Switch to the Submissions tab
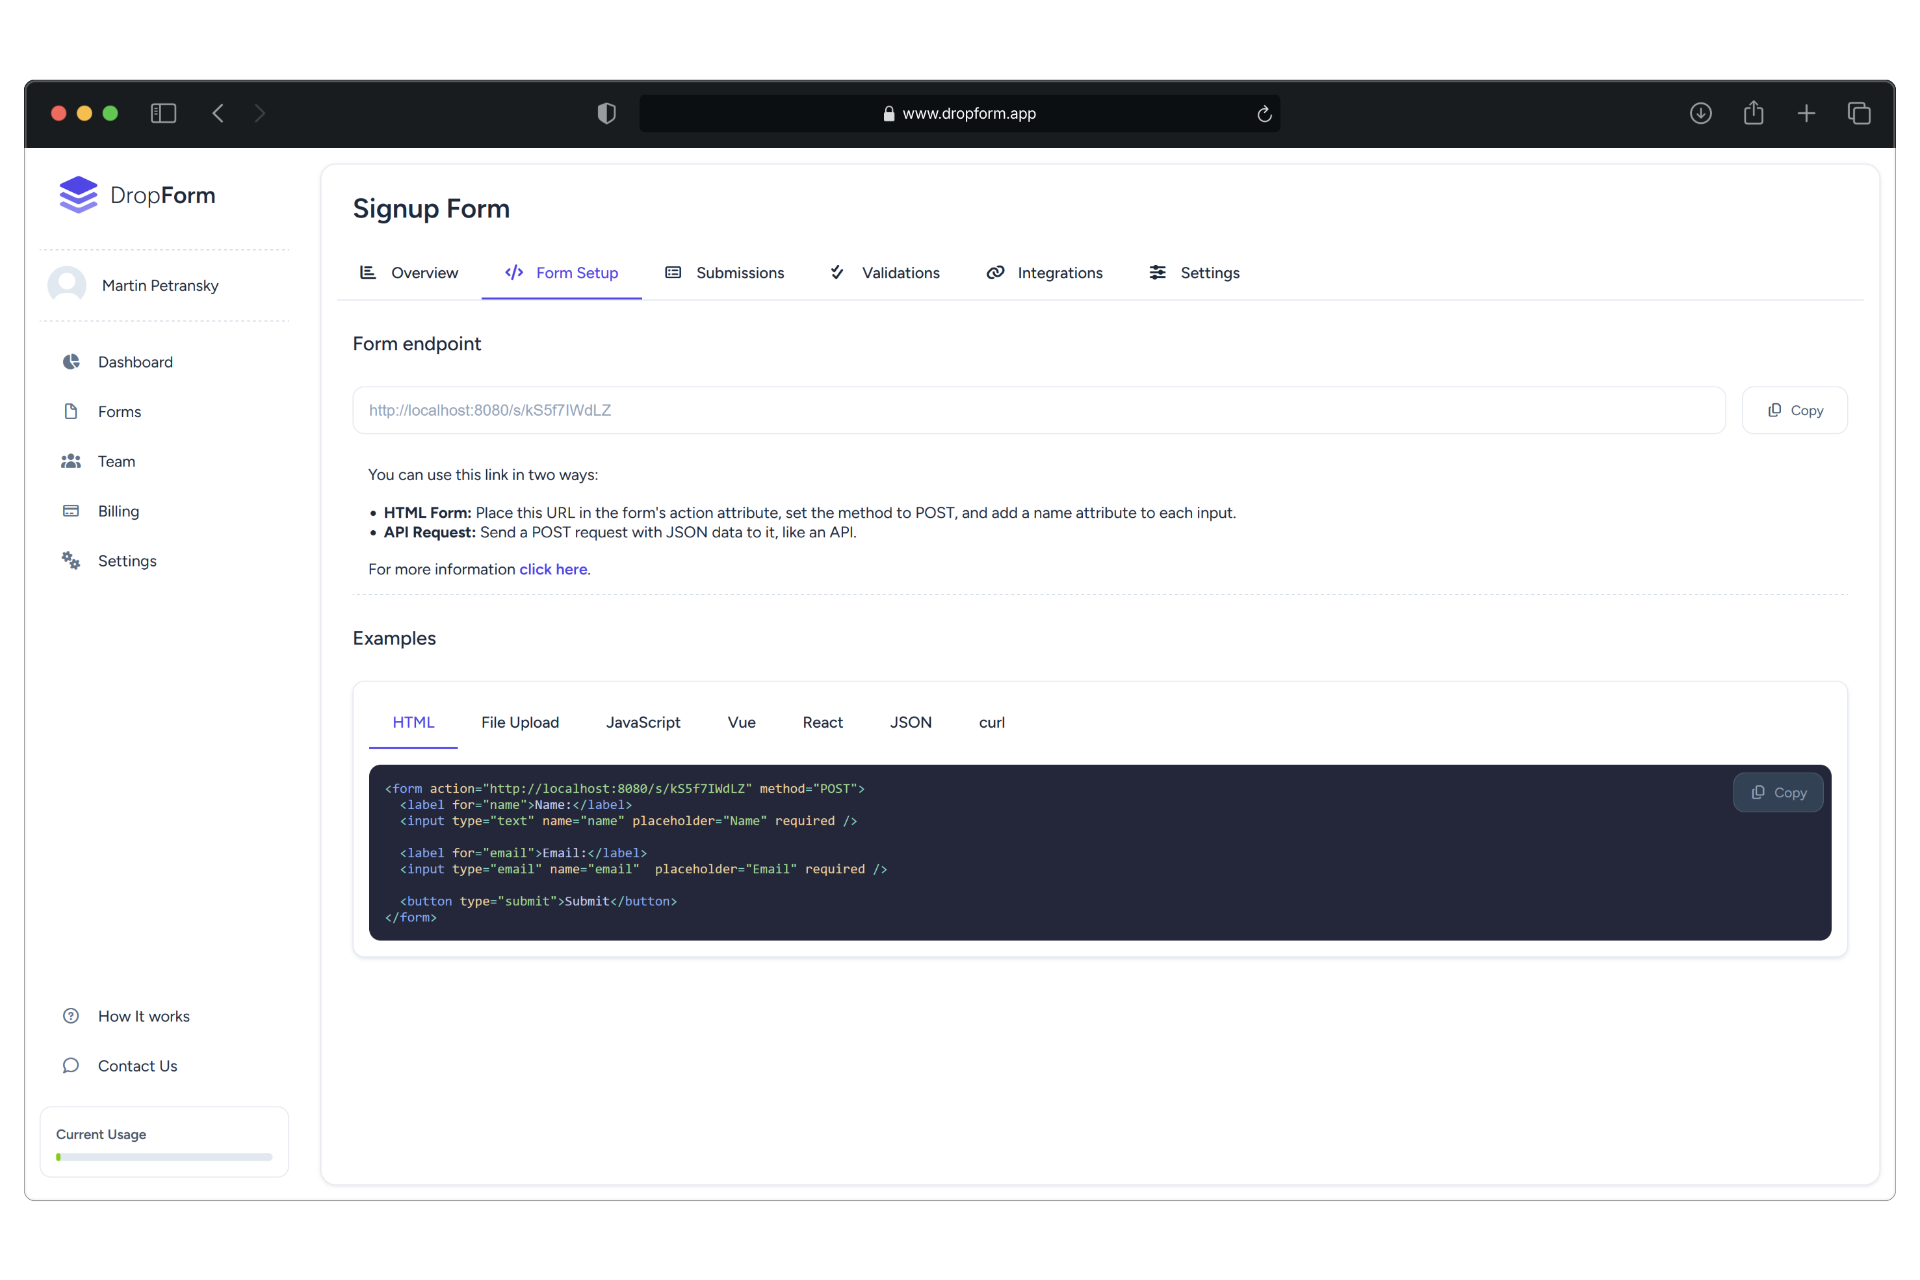The height and width of the screenshot is (1280, 1920). tap(740, 272)
